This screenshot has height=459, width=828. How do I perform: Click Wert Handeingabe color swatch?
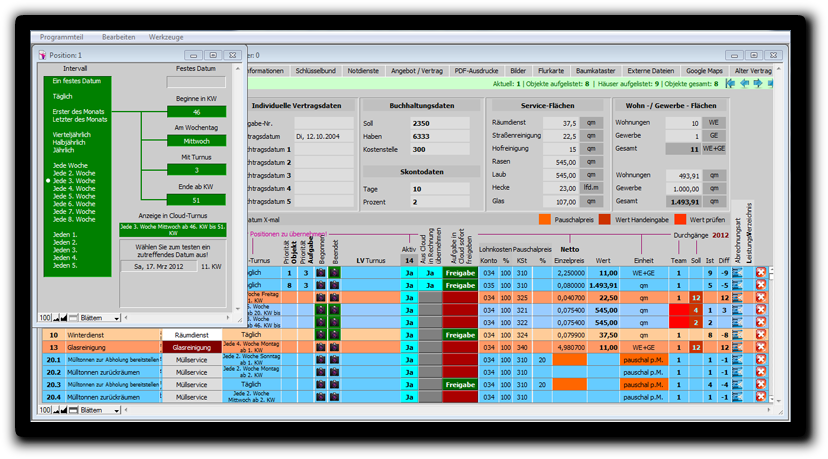605,219
